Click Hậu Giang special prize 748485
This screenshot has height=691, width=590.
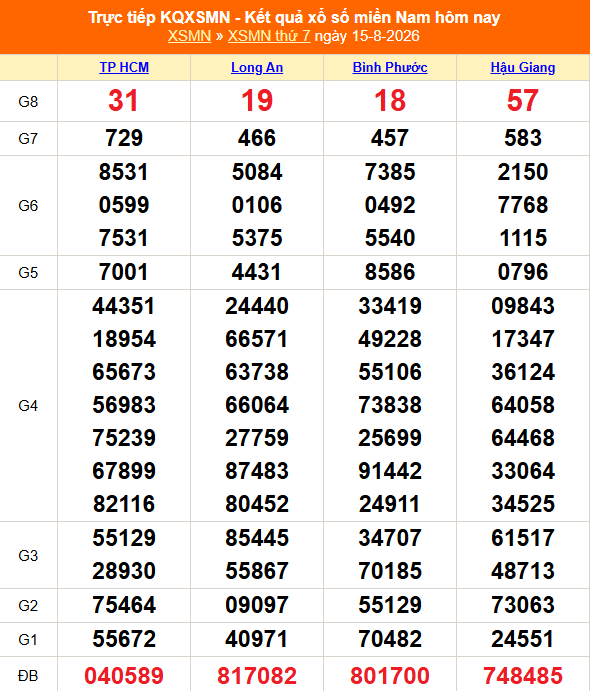point(523,676)
